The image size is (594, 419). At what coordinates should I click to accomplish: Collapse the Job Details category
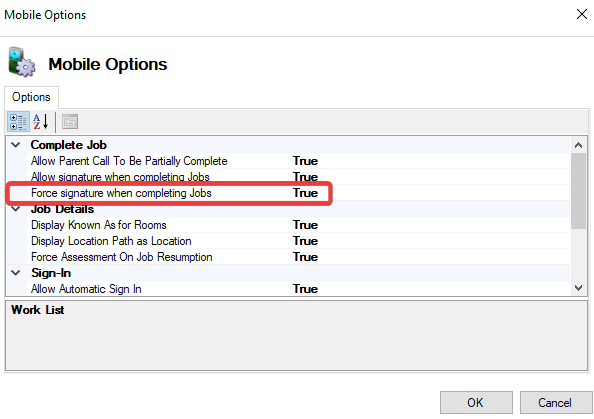point(16,209)
